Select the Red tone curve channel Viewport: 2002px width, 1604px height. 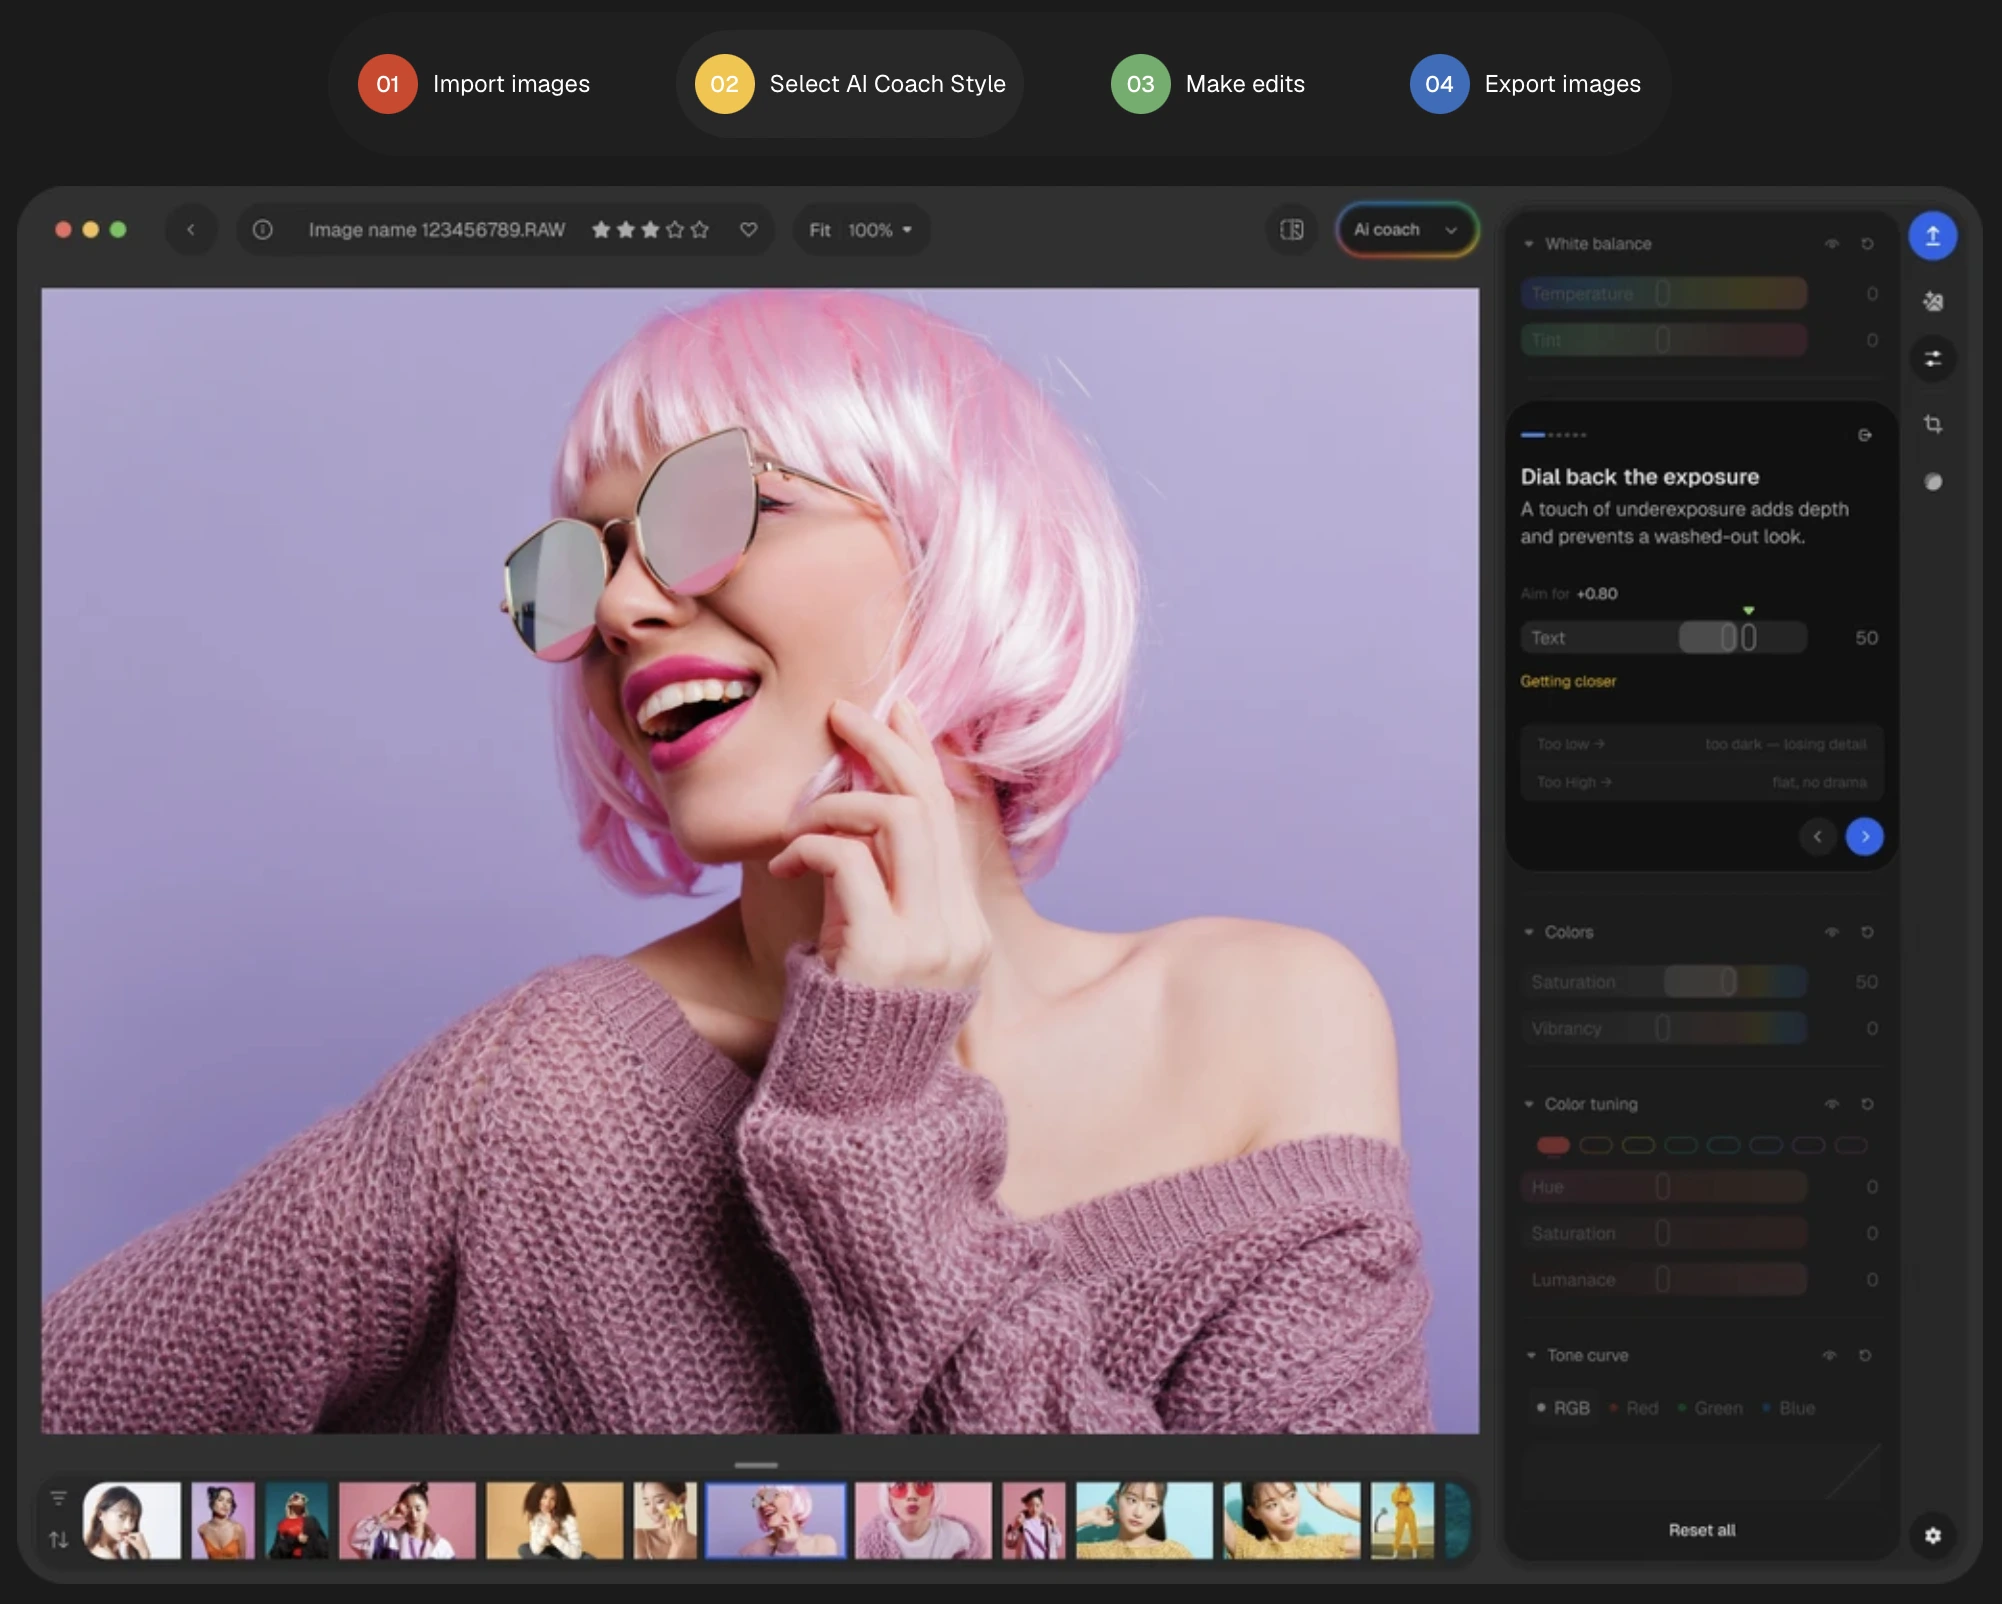[x=1634, y=1408]
